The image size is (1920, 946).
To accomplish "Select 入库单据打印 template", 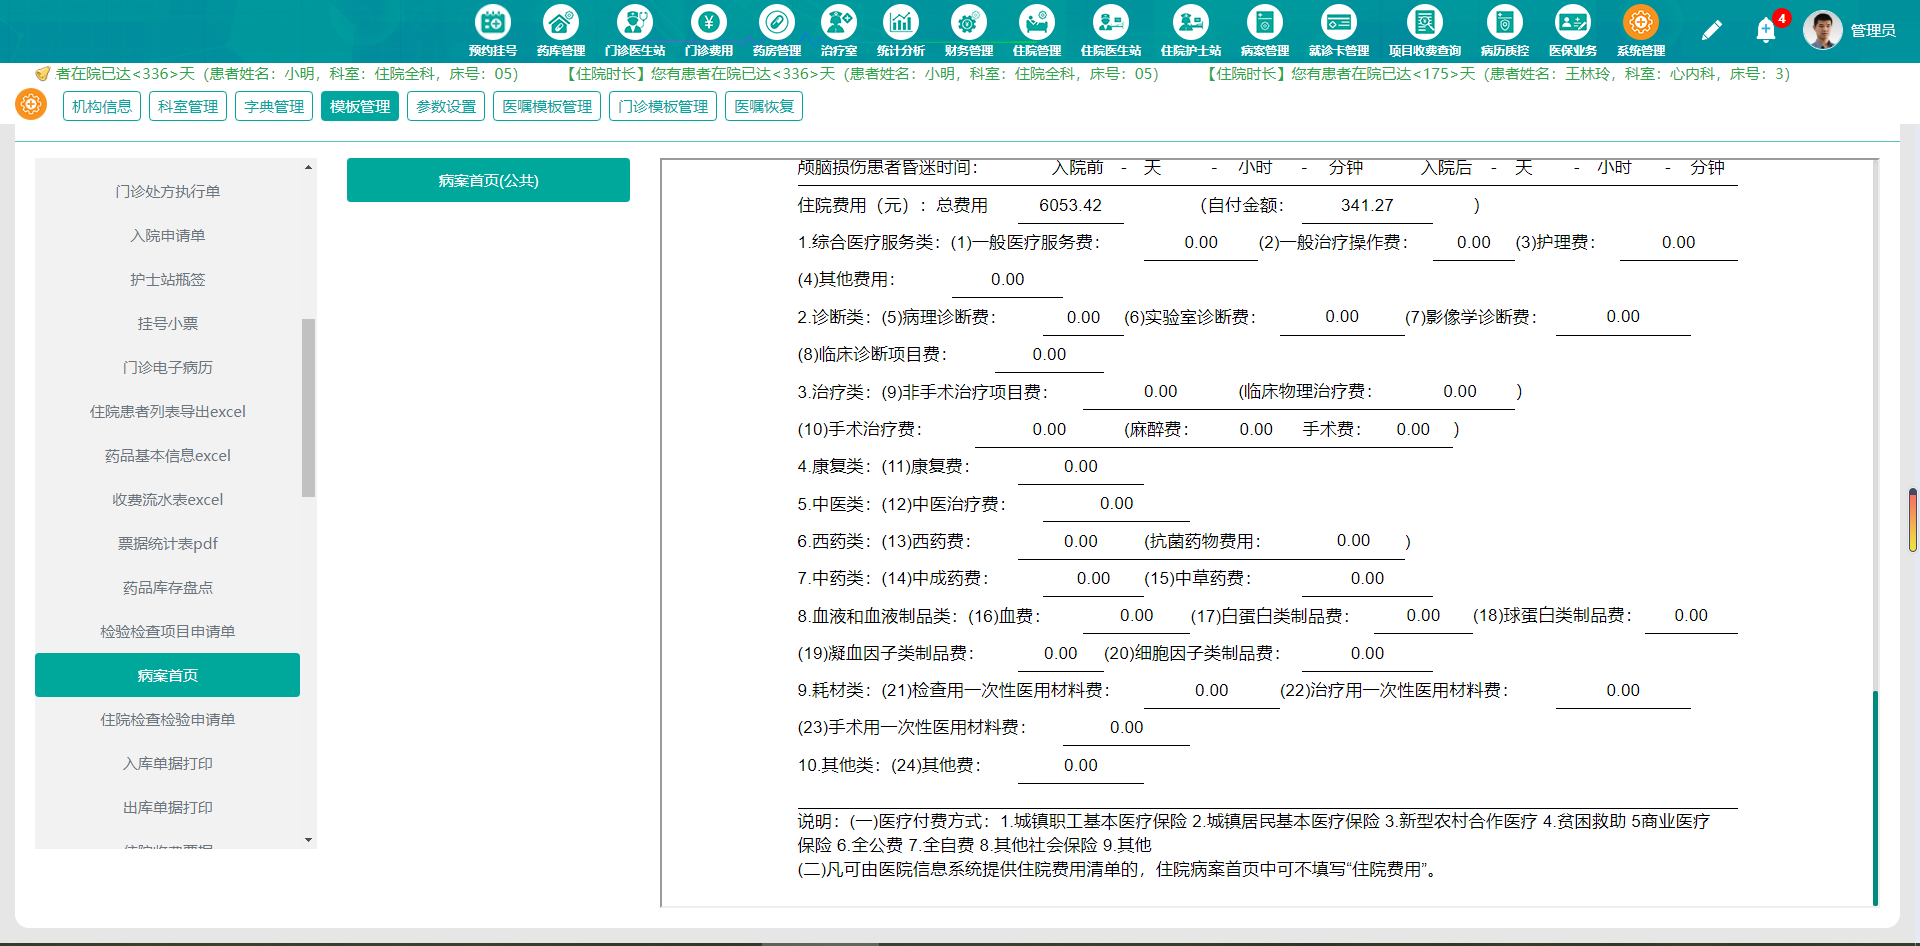I will point(167,763).
